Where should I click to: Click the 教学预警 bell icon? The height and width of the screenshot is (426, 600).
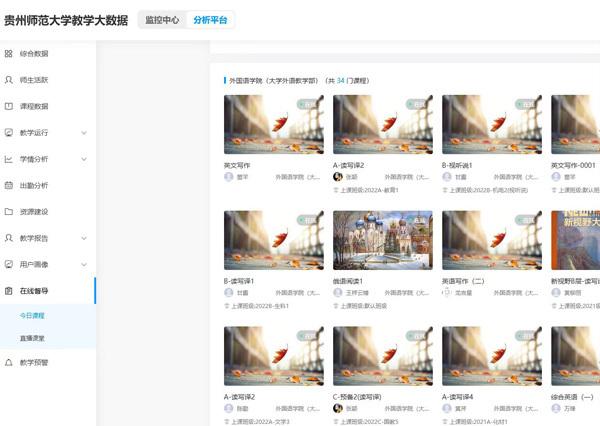click(9, 362)
